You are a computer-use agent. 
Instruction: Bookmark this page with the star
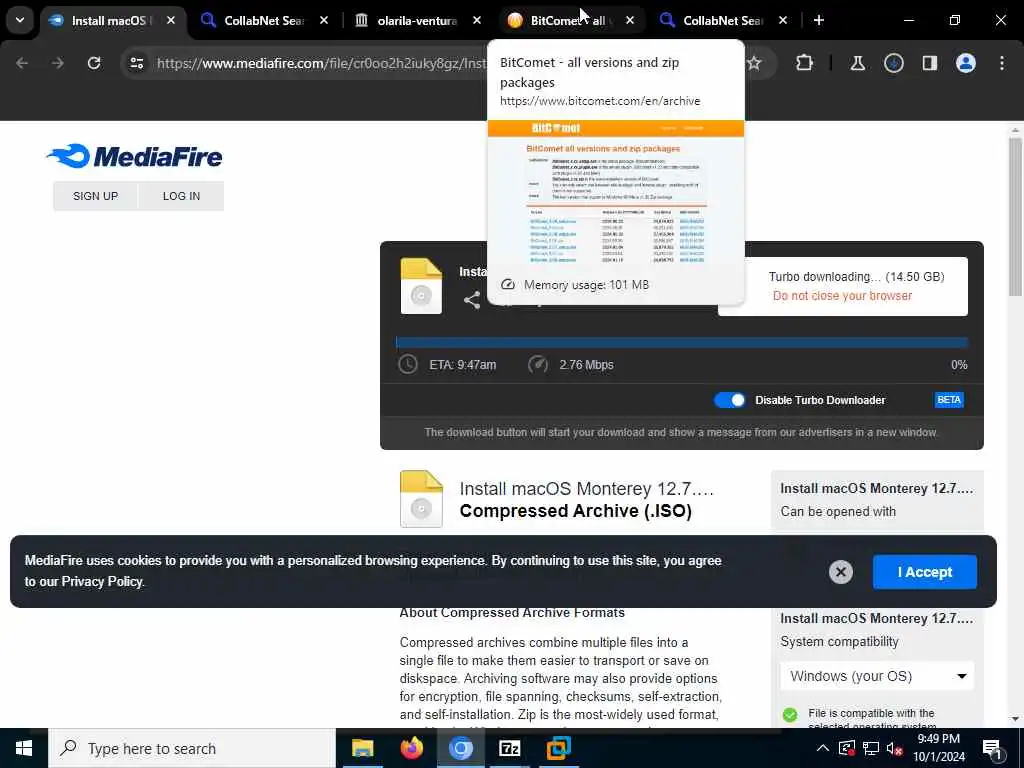[x=754, y=63]
